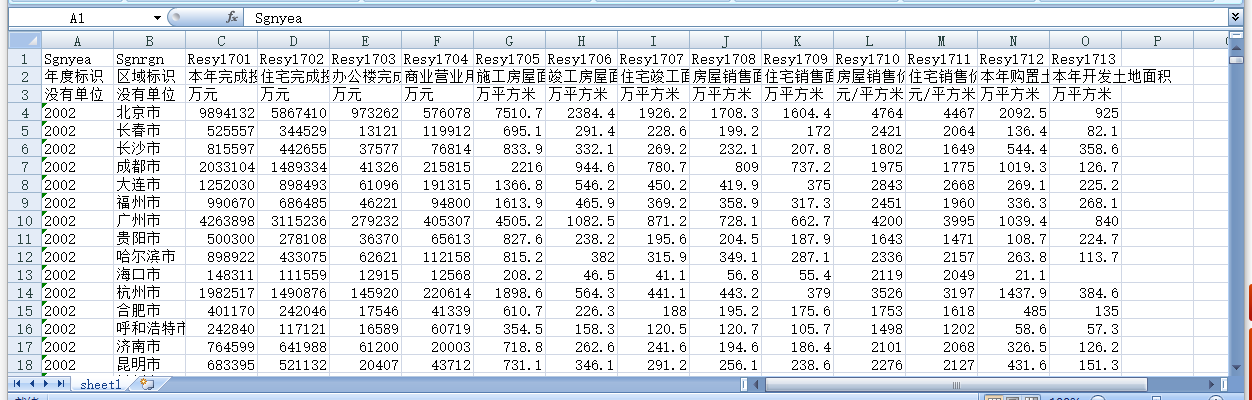Switch to the sheet1 tab

click(x=101, y=384)
